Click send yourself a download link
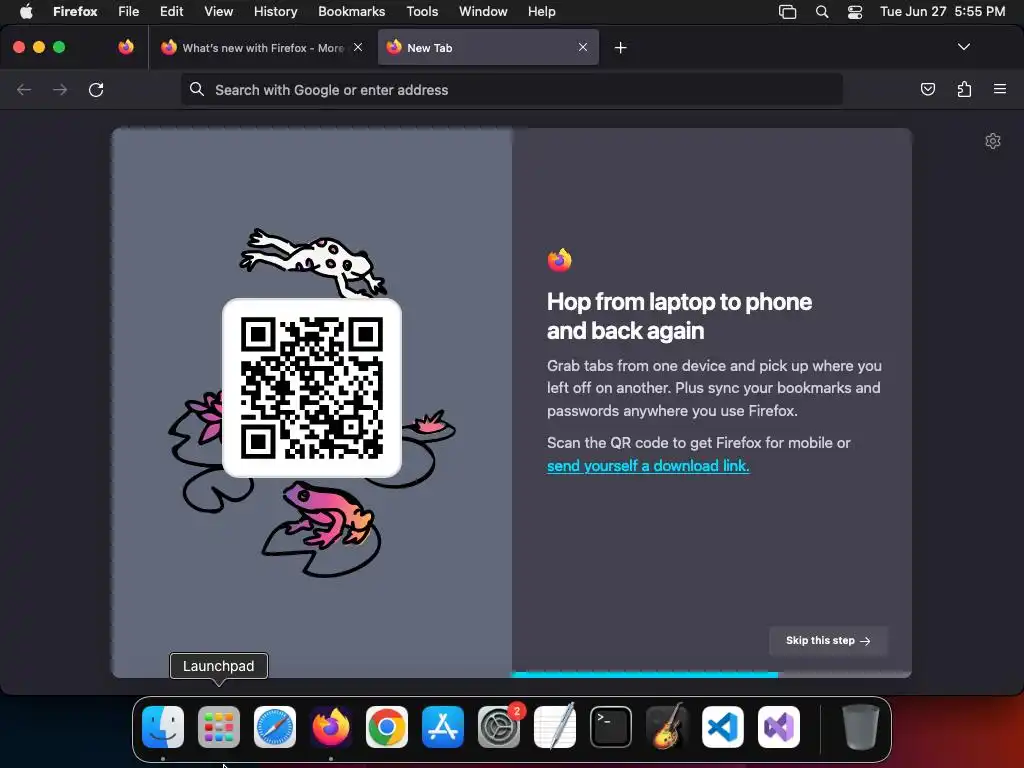The width and height of the screenshot is (1024, 768). [648, 466]
